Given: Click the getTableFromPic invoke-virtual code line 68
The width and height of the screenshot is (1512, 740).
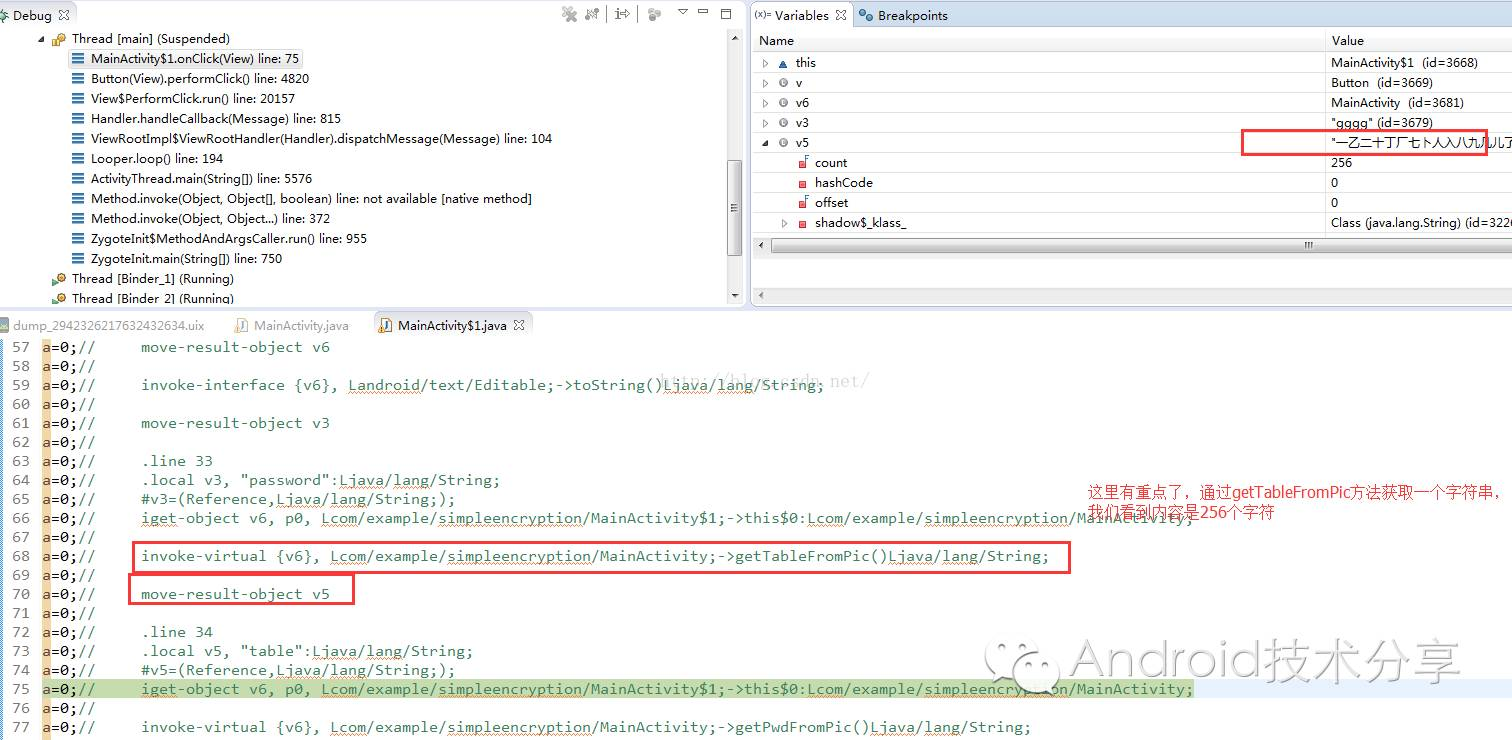Looking at the screenshot, I should point(595,556).
